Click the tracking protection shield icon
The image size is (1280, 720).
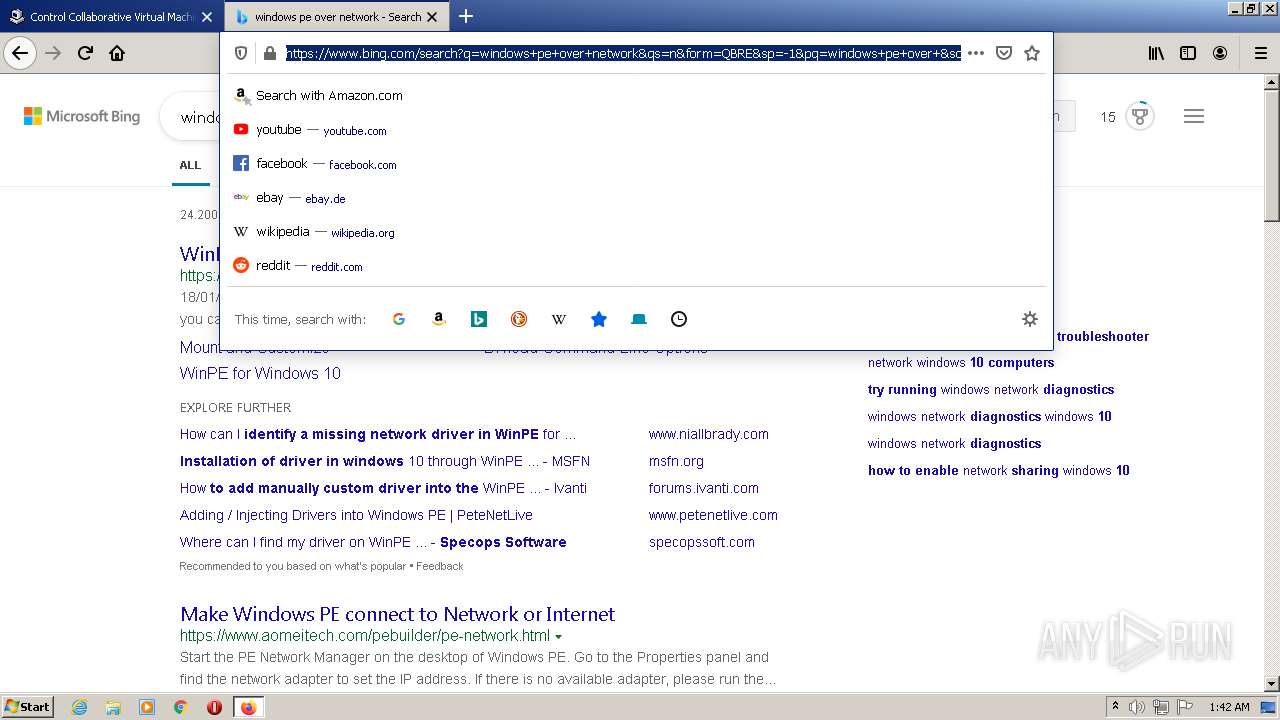(x=241, y=53)
